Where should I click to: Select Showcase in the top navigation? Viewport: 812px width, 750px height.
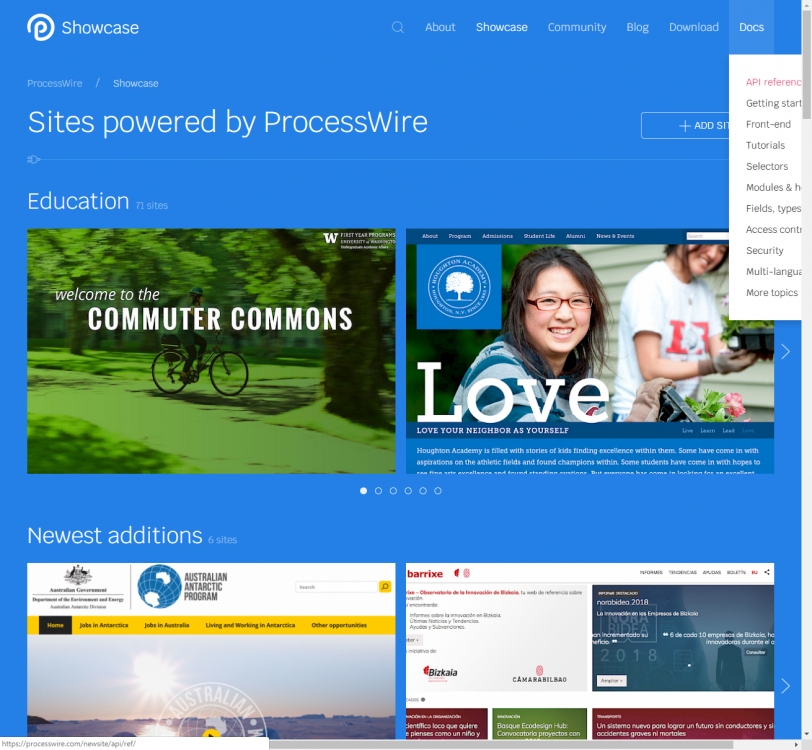pos(502,27)
